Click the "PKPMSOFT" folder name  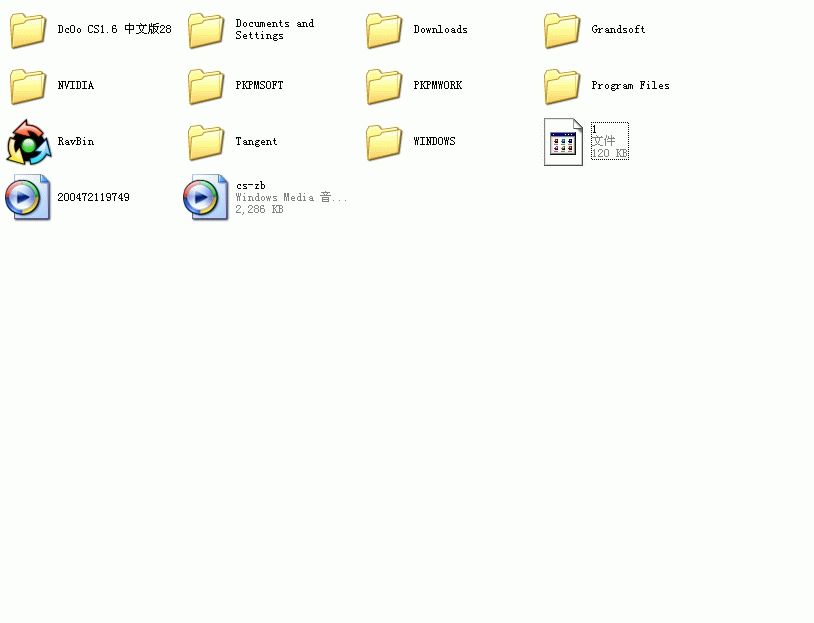coord(260,85)
